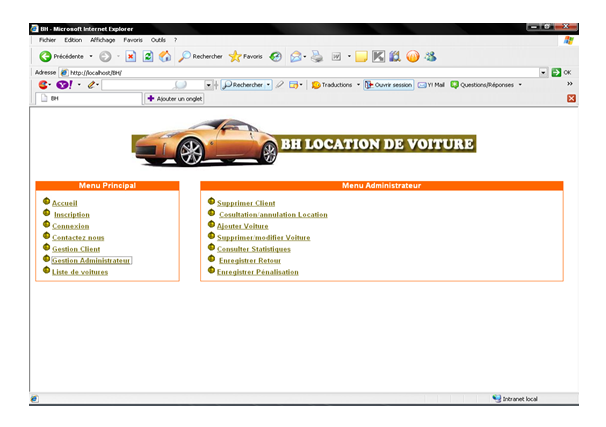Screen dimensions: 606x427
Task: Go back with the Précédente arrow
Action: 61,56
